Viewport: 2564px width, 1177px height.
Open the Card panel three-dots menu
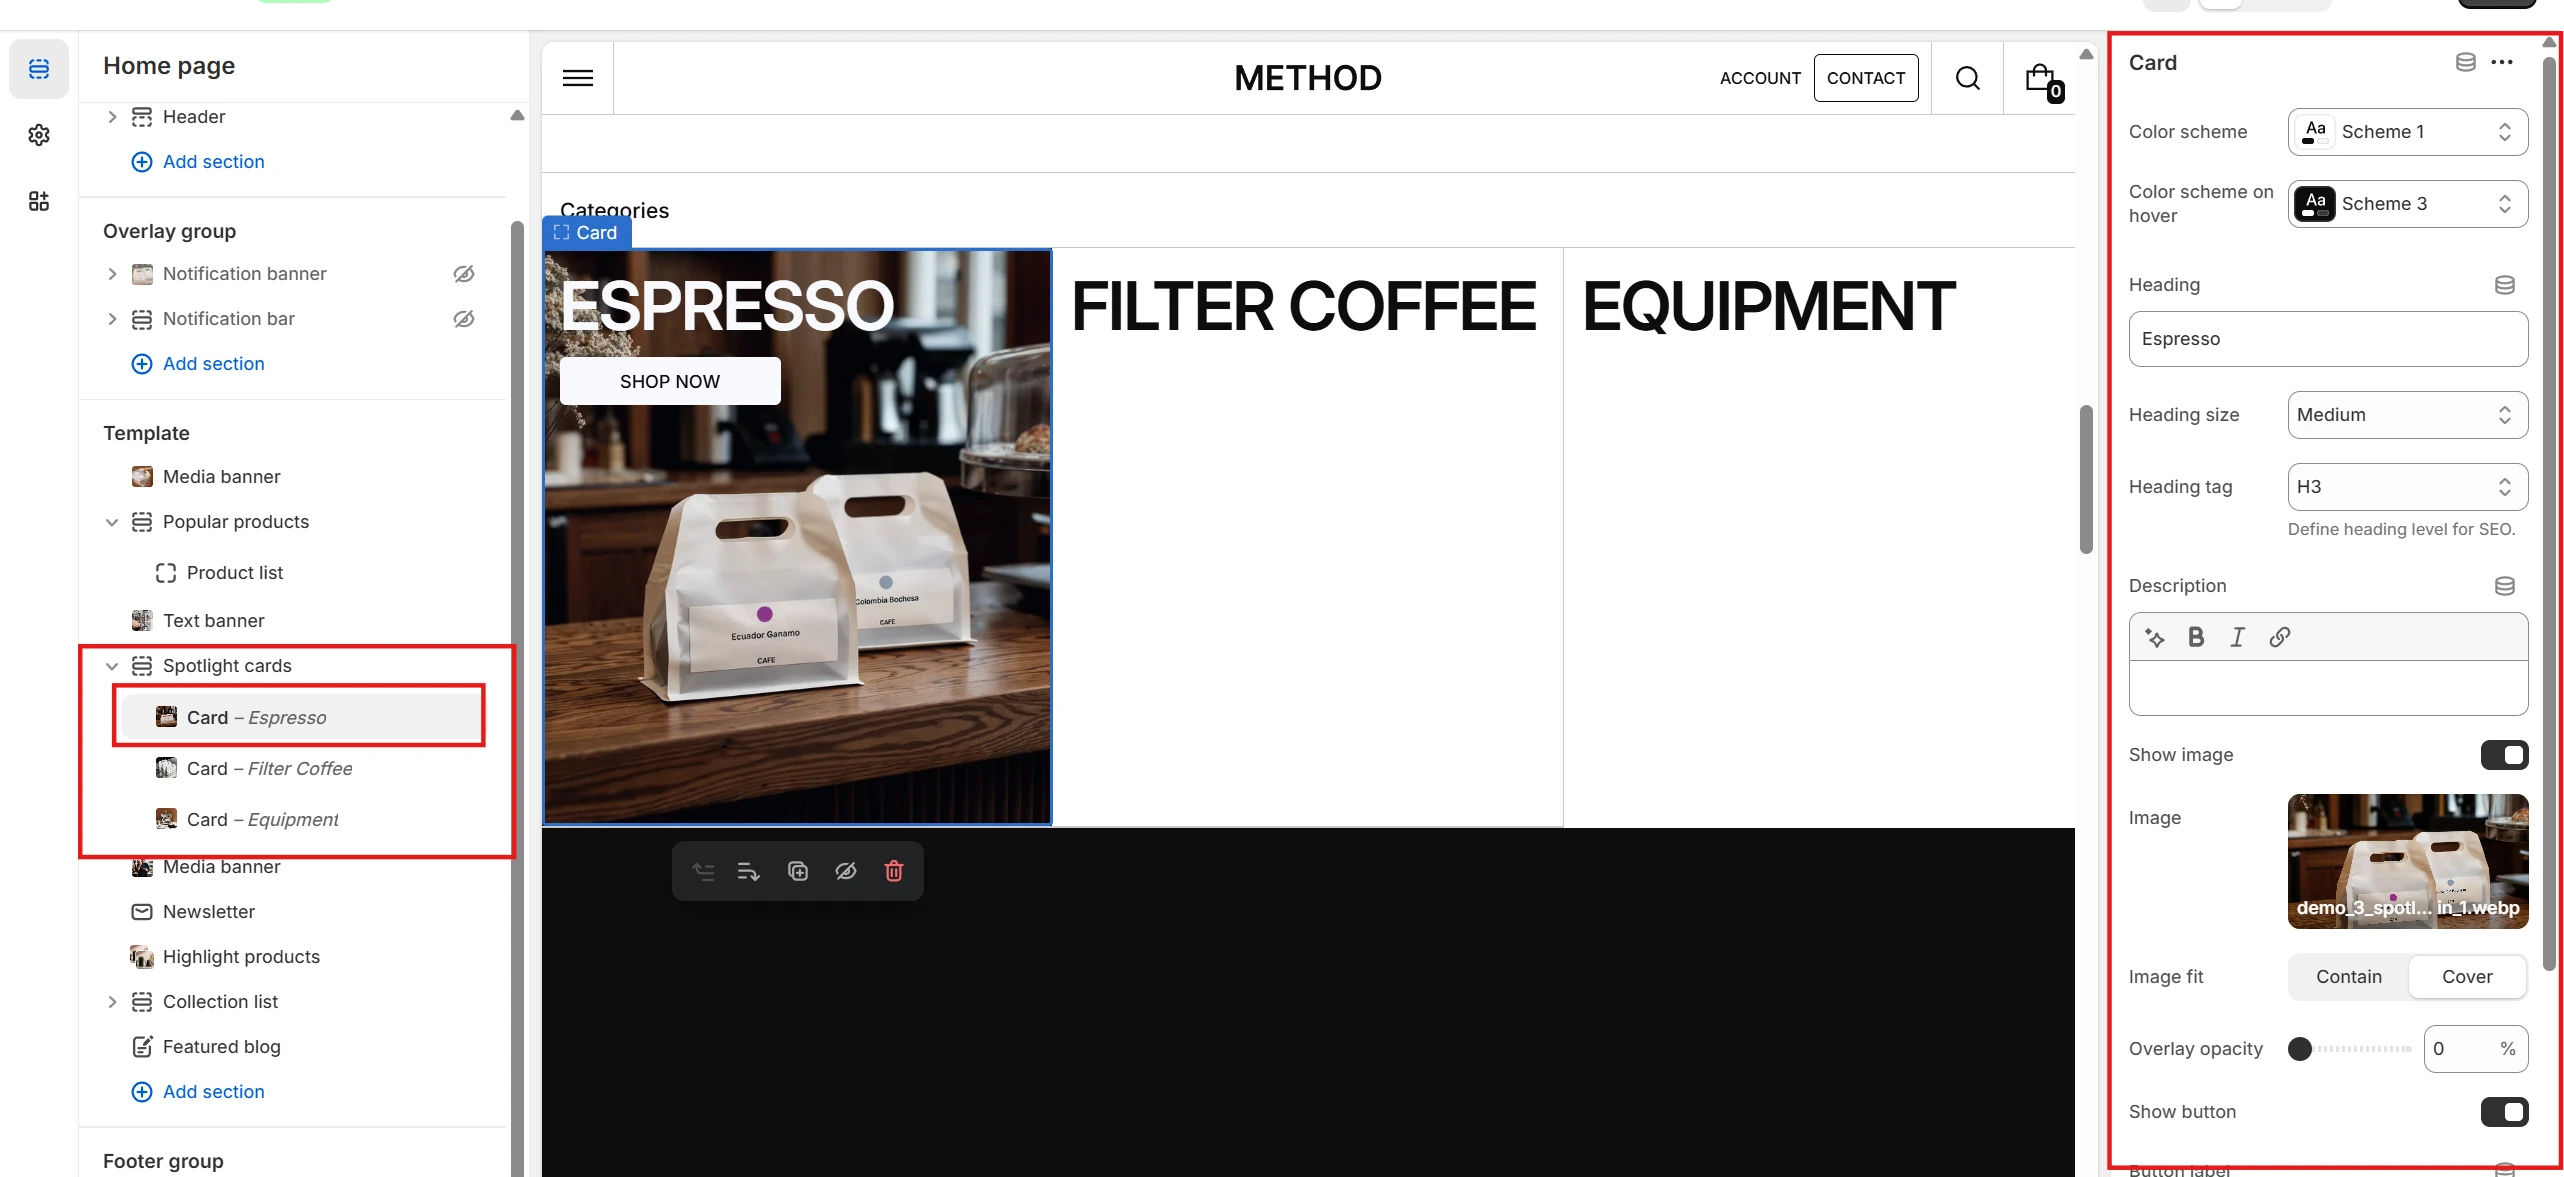(2501, 62)
